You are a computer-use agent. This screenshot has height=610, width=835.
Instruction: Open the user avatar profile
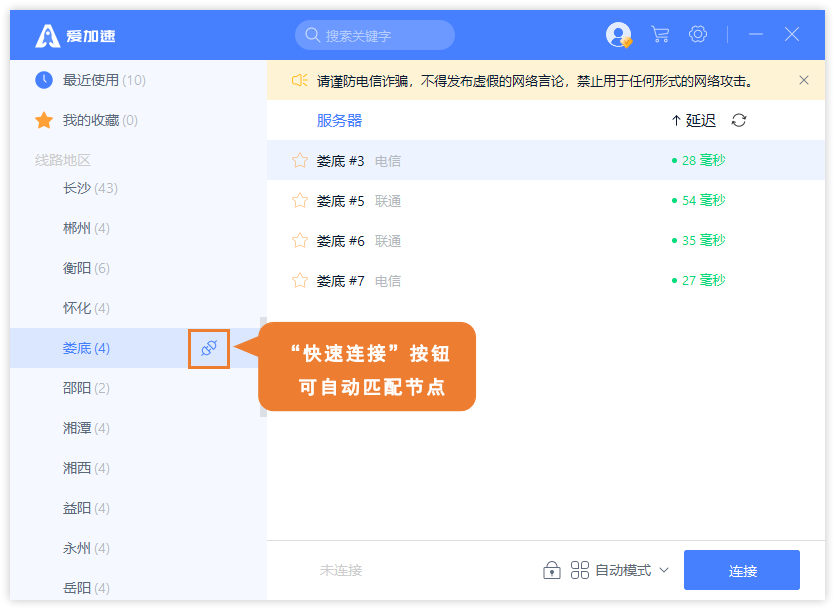click(618, 35)
